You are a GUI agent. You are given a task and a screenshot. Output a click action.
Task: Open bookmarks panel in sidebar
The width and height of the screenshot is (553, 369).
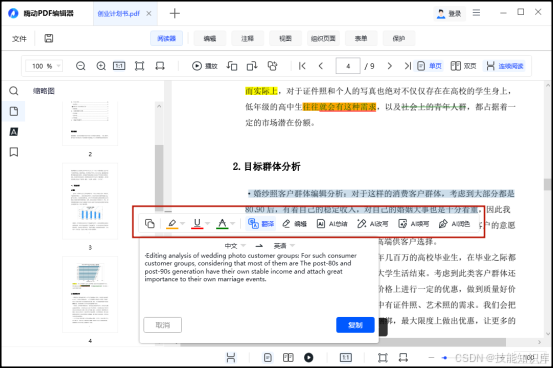click(14, 152)
